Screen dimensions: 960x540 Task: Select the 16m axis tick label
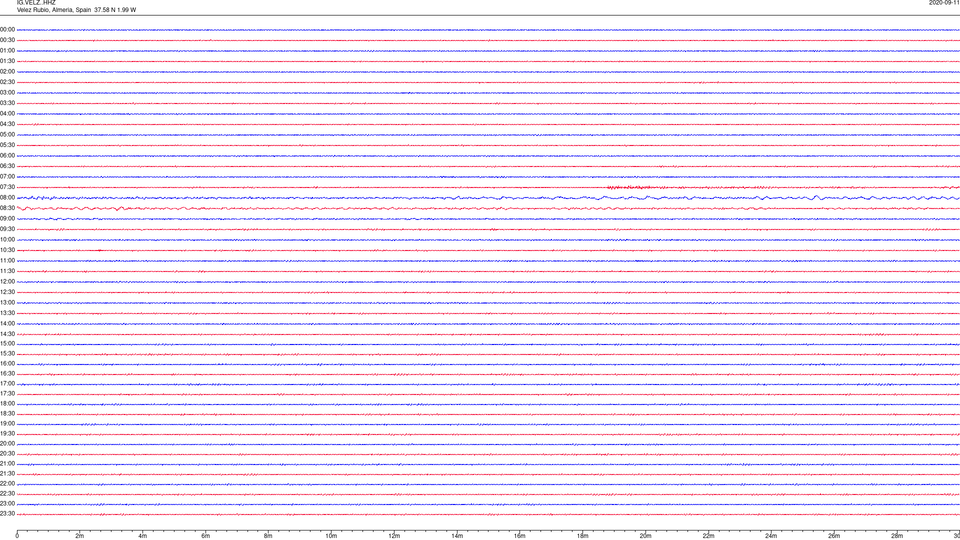tap(520, 536)
